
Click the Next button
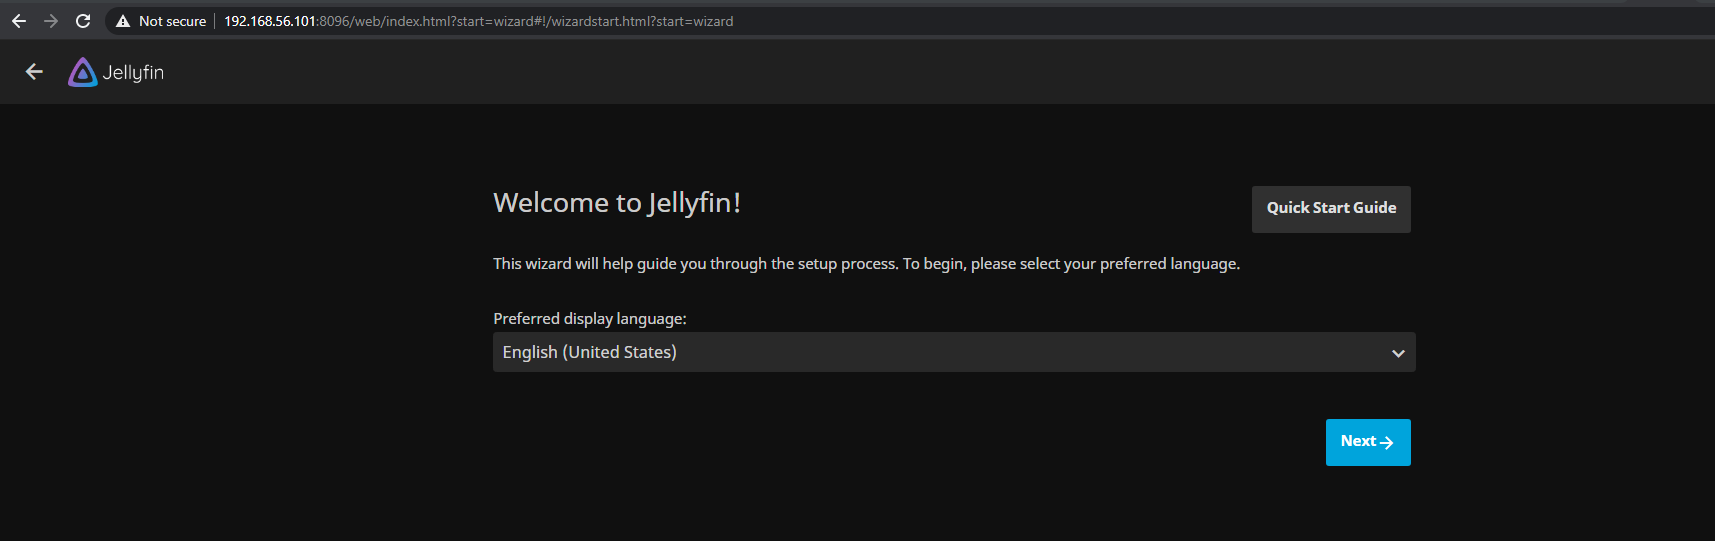pyautogui.click(x=1368, y=442)
